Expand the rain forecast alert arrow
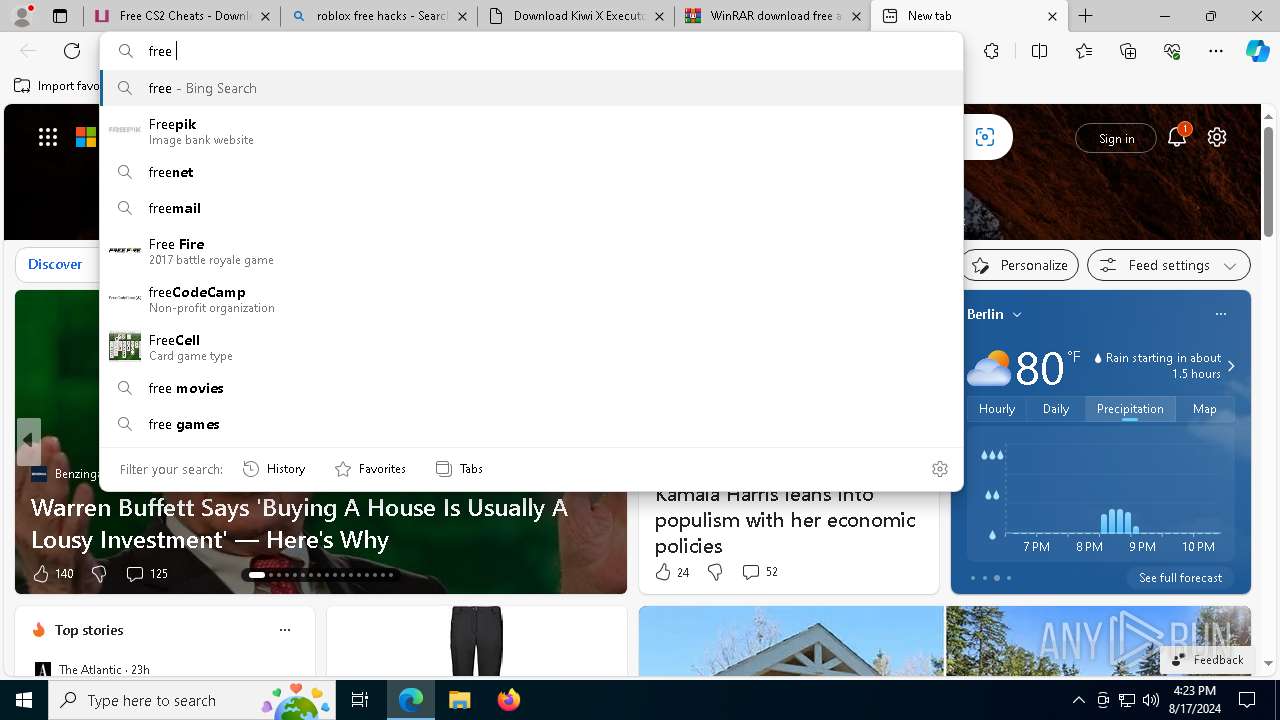This screenshot has width=1280, height=720. [1231, 366]
